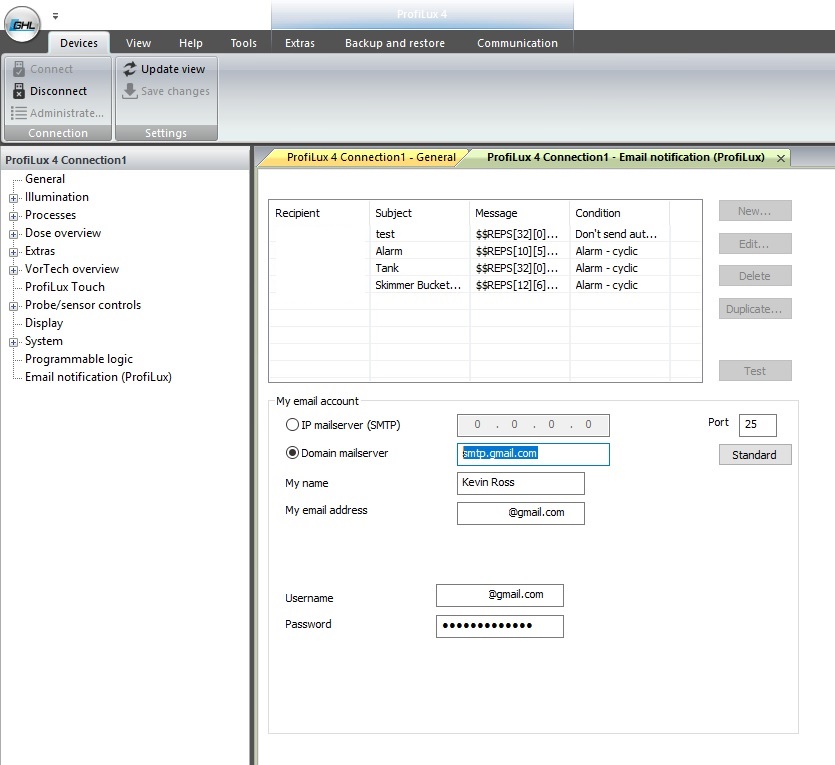Click the Domain mailserver smtp.gmail.com field
The width and height of the screenshot is (835, 765).
click(x=533, y=454)
